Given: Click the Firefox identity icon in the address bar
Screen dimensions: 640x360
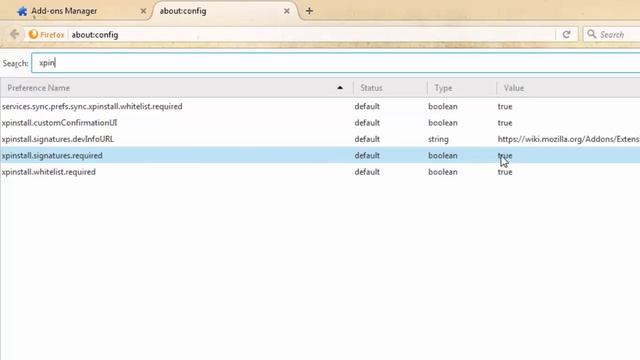Looking at the screenshot, I should [x=33, y=35].
